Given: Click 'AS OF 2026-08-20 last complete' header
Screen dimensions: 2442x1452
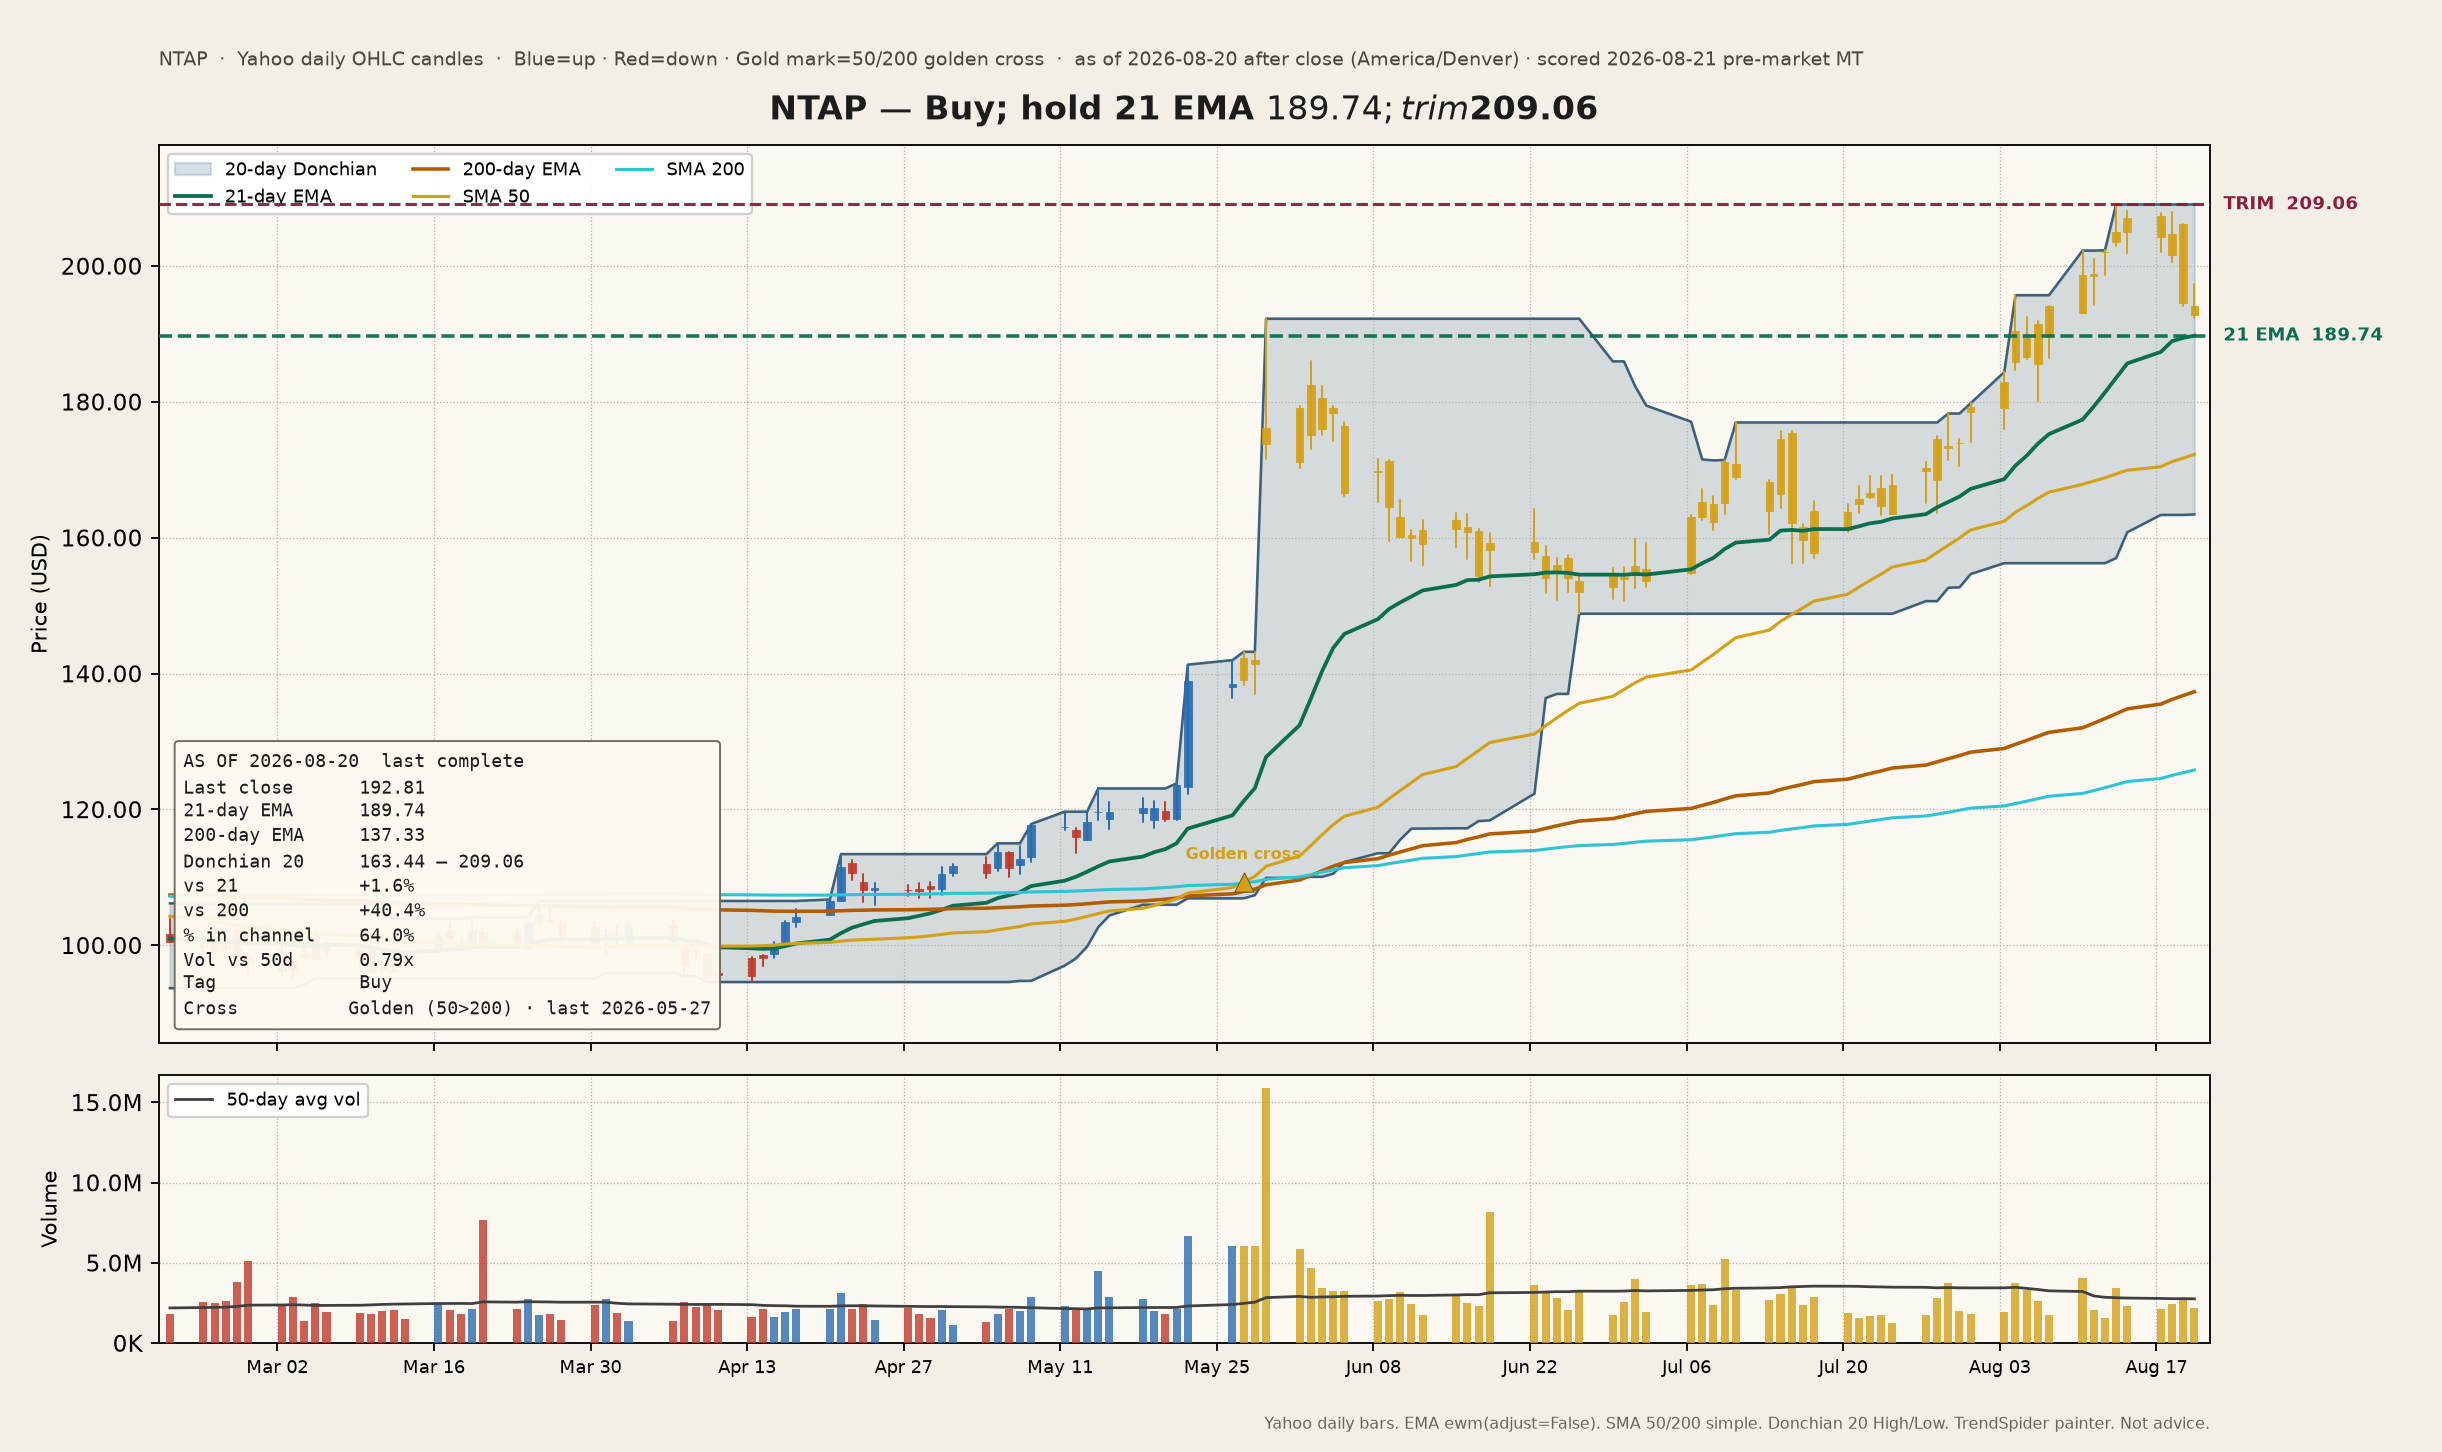Looking at the screenshot, I should click(353, 761).
